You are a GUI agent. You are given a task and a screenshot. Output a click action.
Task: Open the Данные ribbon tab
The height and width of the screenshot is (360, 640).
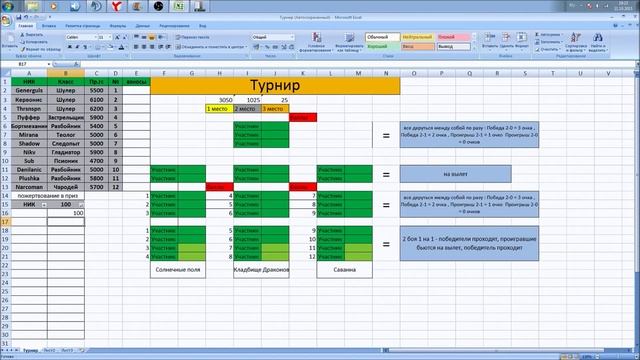pos(142,26)
